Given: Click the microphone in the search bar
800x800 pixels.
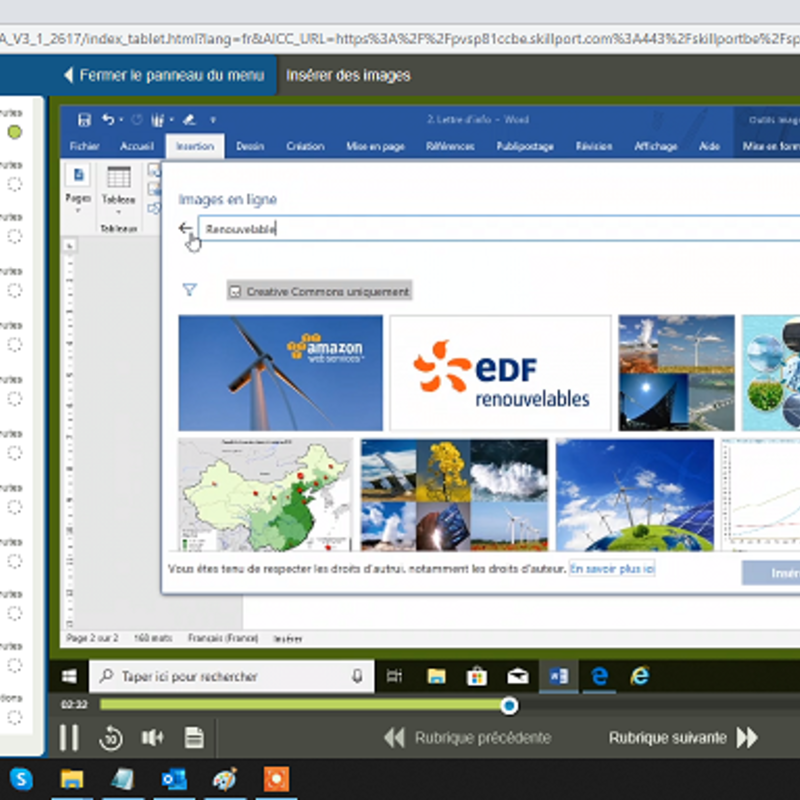Looking at the screenshot, I should coord(357,676).
